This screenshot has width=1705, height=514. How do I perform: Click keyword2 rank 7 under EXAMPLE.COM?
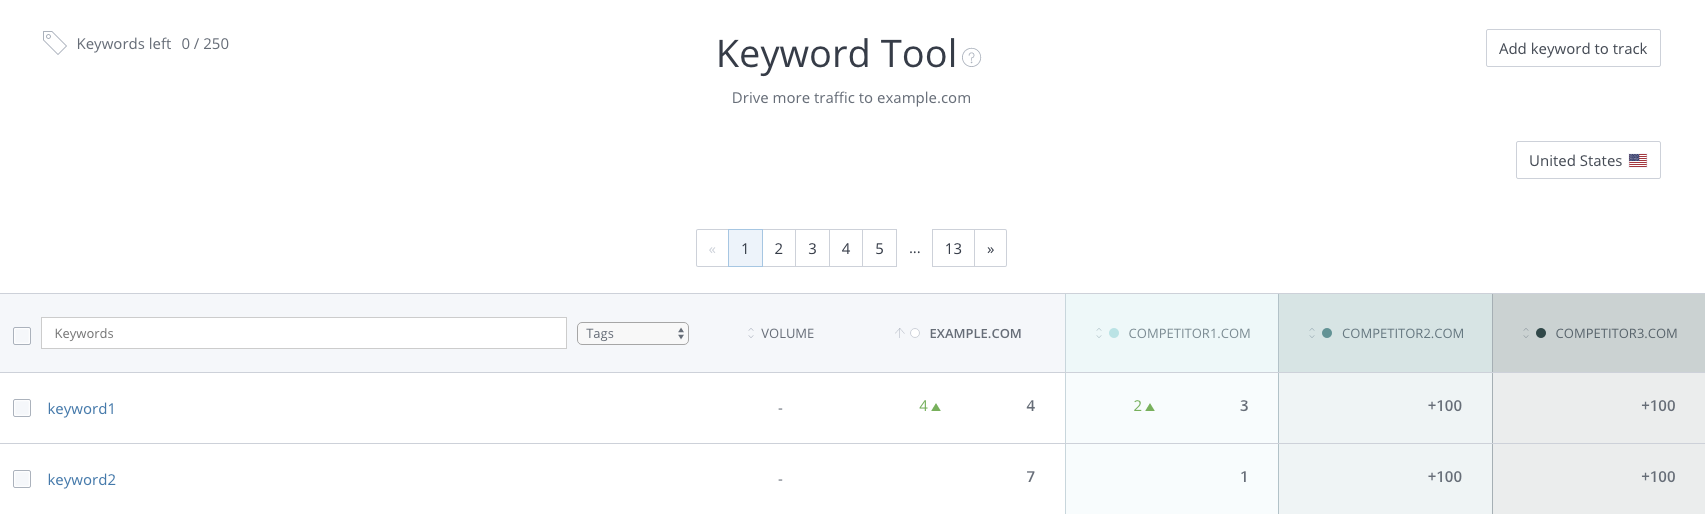pyautogui.click(x=1031, y=477)
